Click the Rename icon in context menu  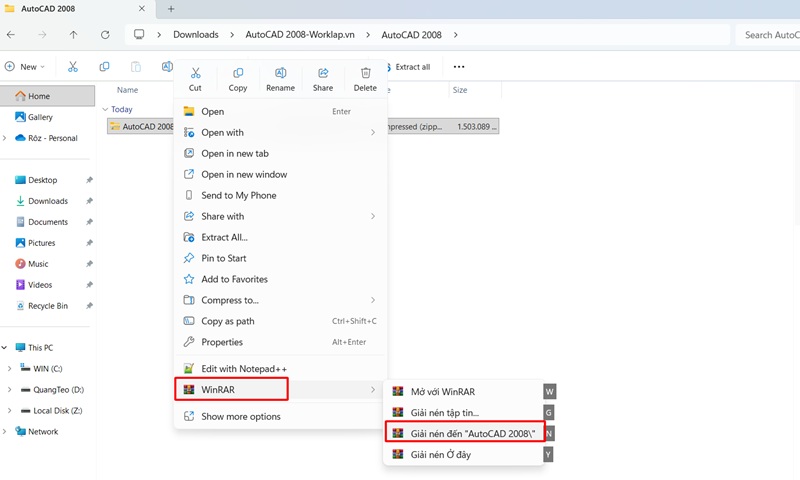281,73
